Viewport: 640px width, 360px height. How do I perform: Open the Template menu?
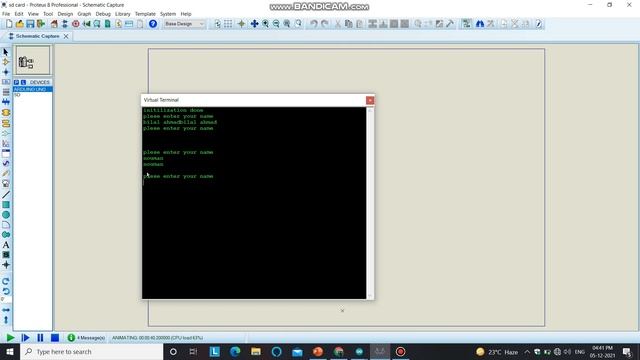point(145,14)
